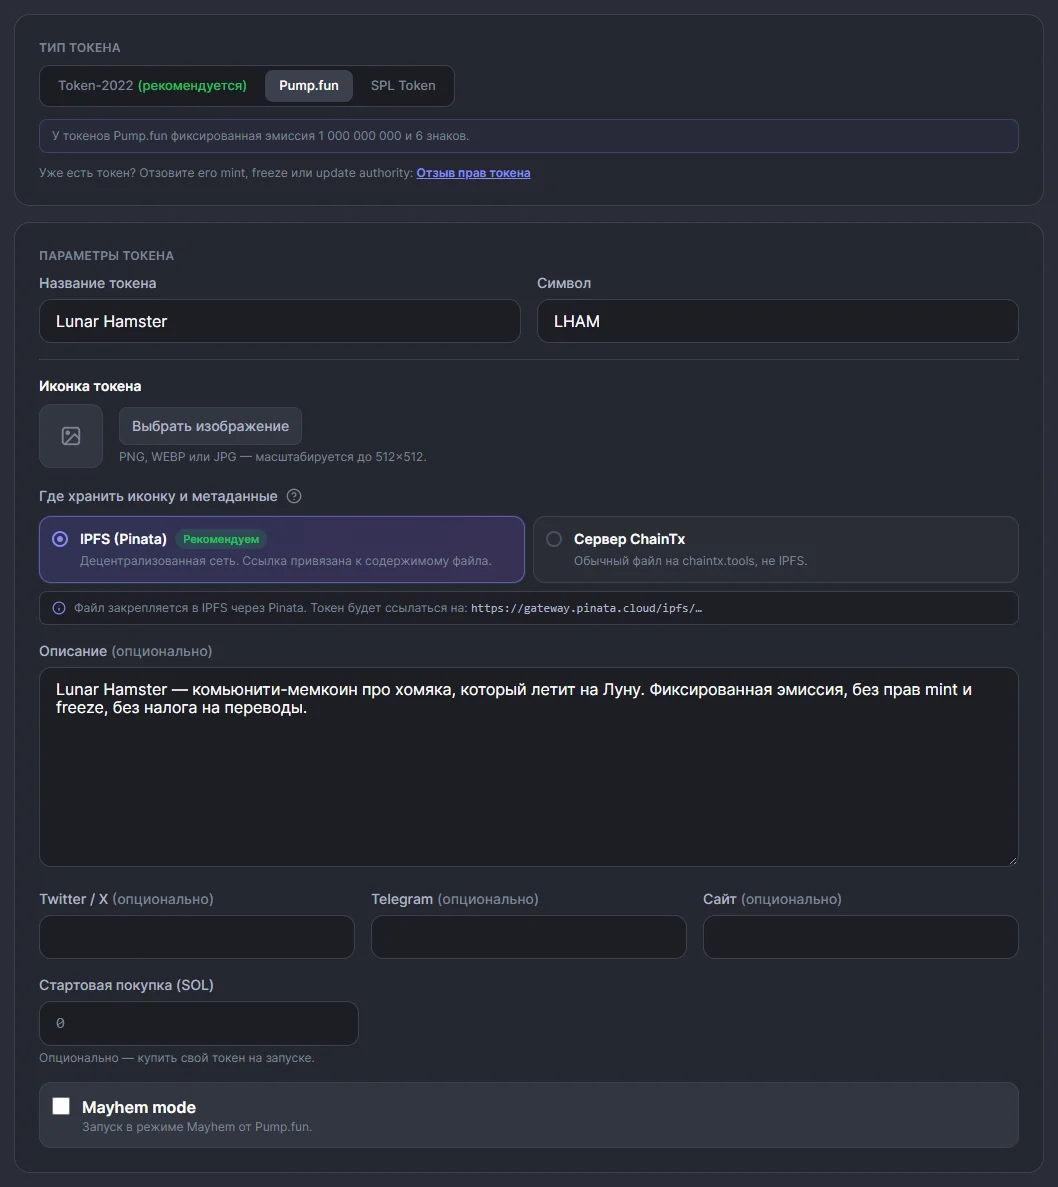Click the Запуск в режиме Mayhem description
The image size is (1058, 1187).
tap(197, 1127)
